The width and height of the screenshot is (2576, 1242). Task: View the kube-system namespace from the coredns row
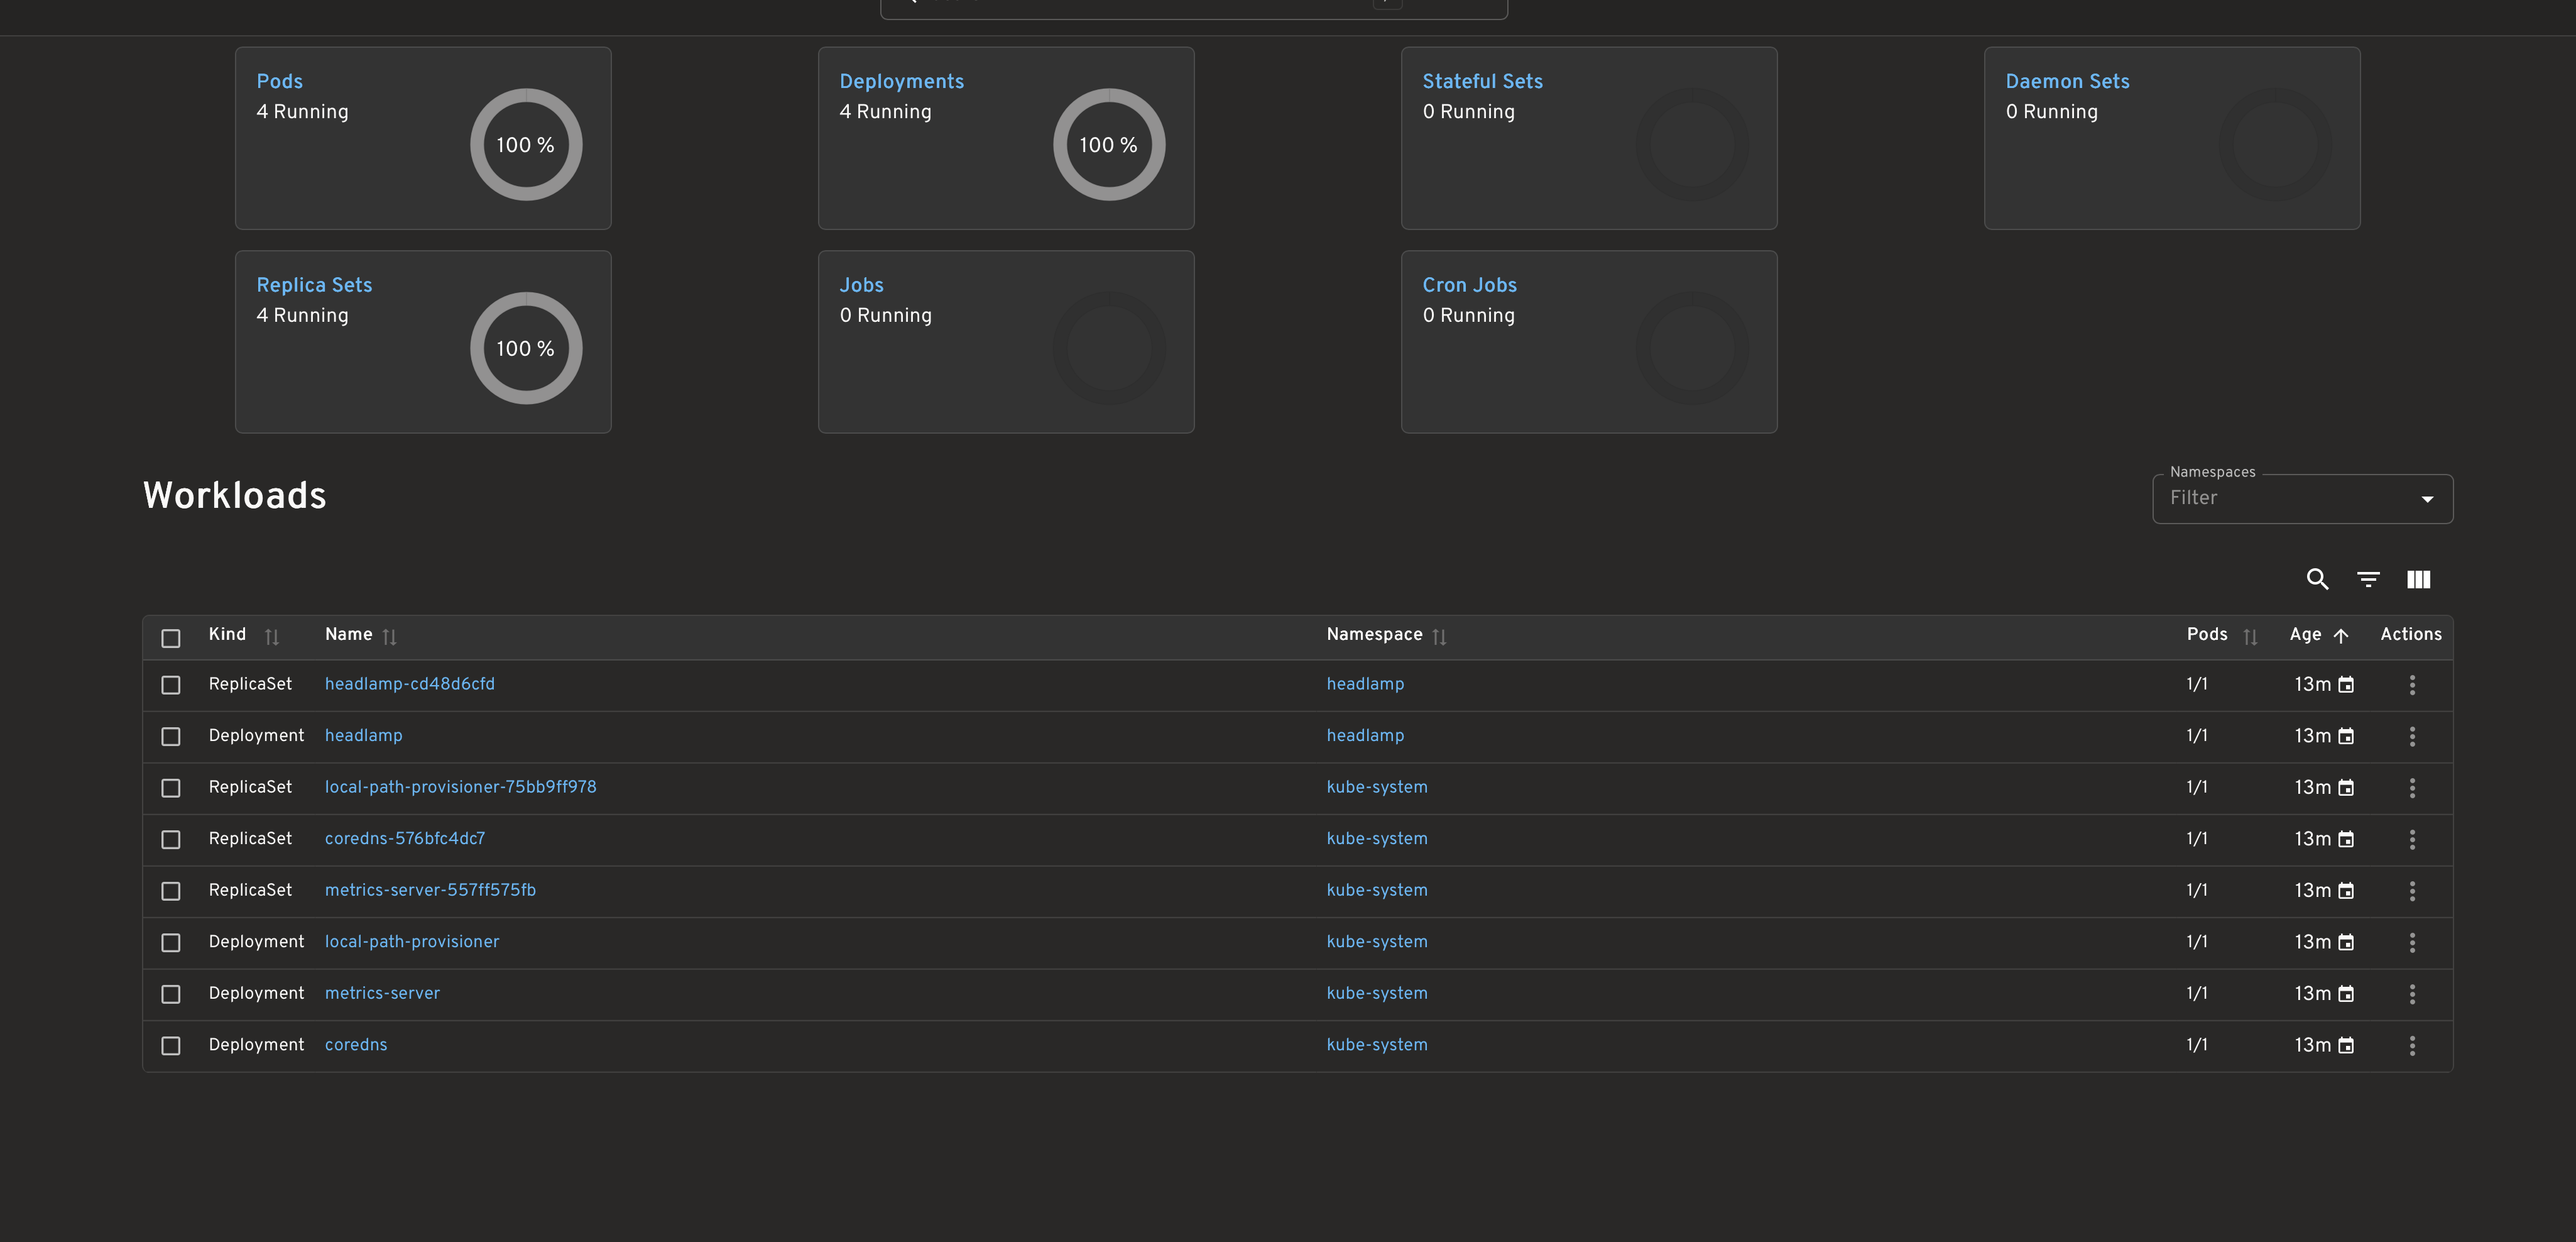1377,1044
